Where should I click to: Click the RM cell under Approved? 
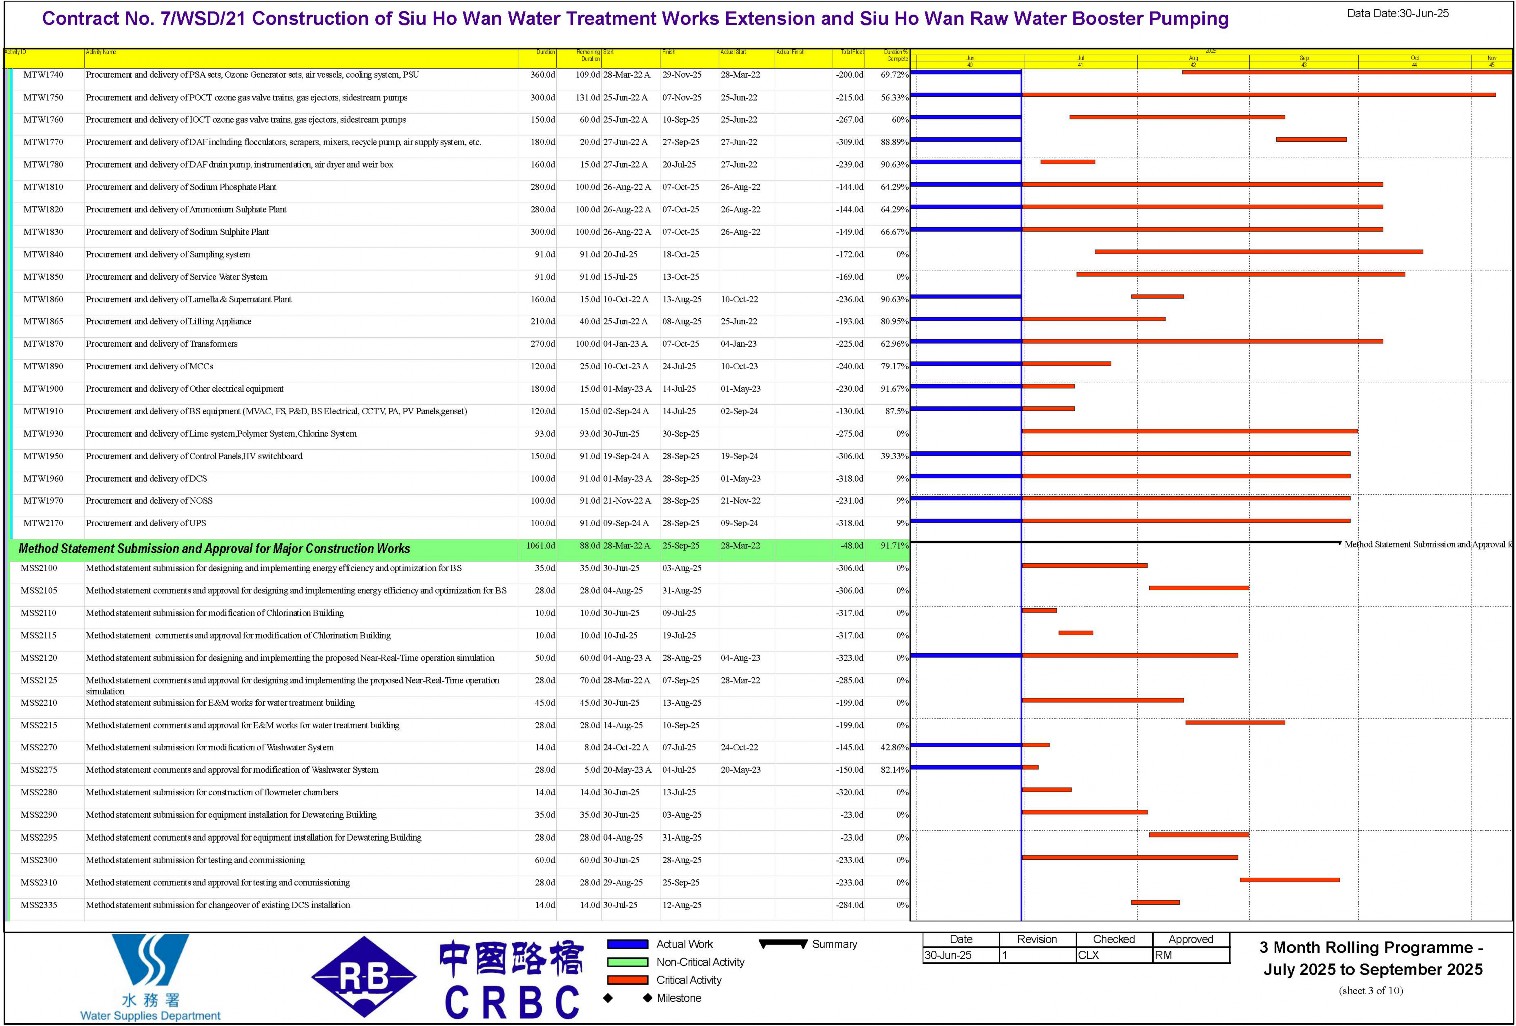click(x=1191, y=955)
